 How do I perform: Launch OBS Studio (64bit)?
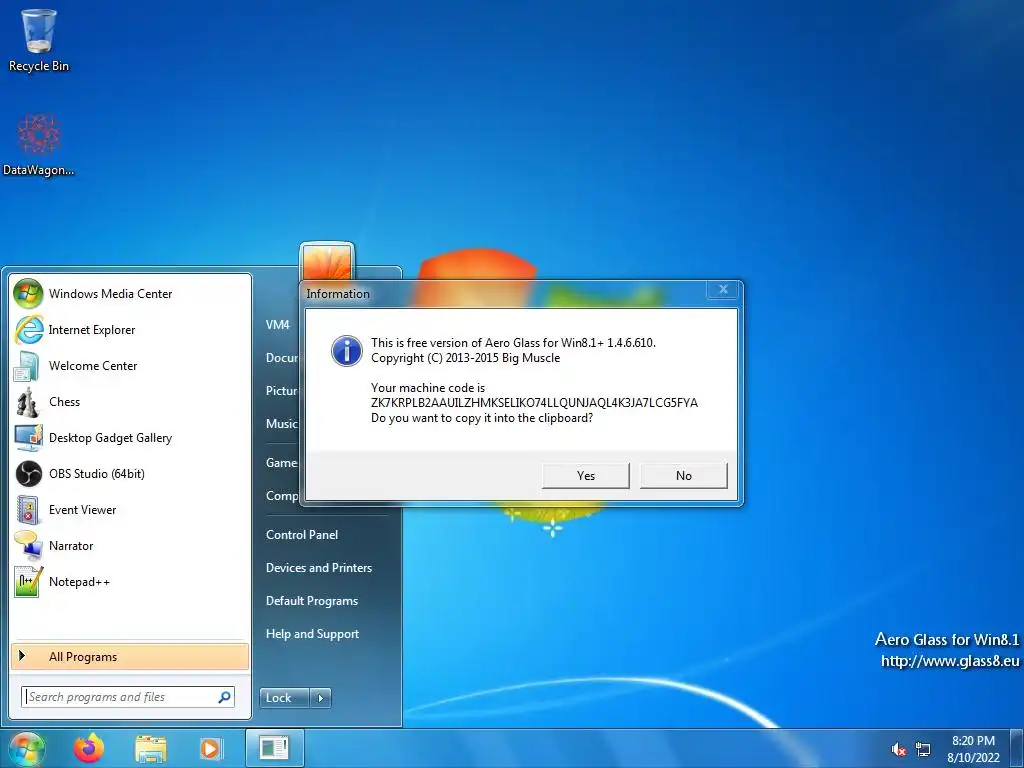[129, 473]
